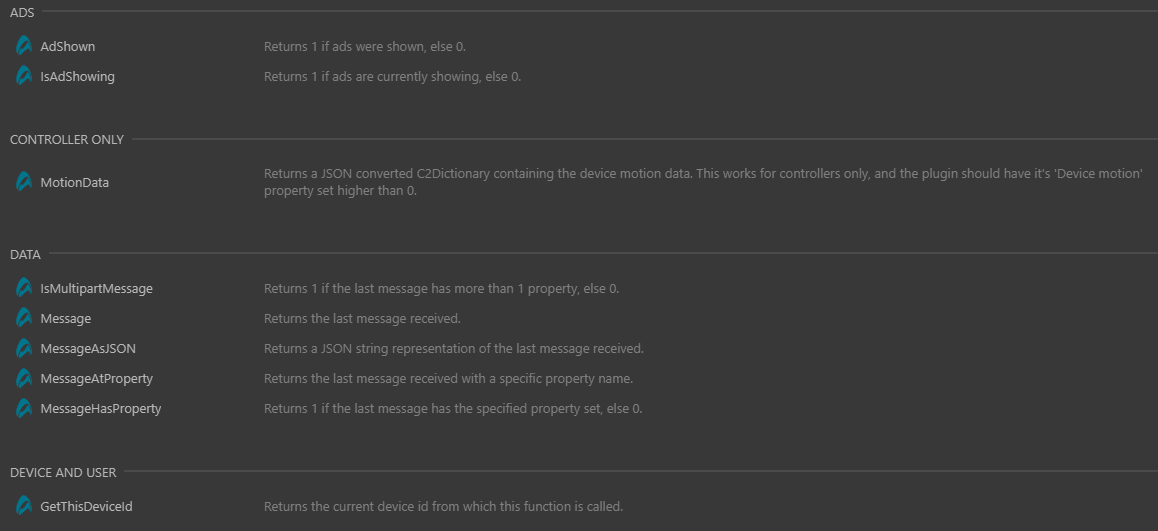Click the icon beside Message expression

24,318
